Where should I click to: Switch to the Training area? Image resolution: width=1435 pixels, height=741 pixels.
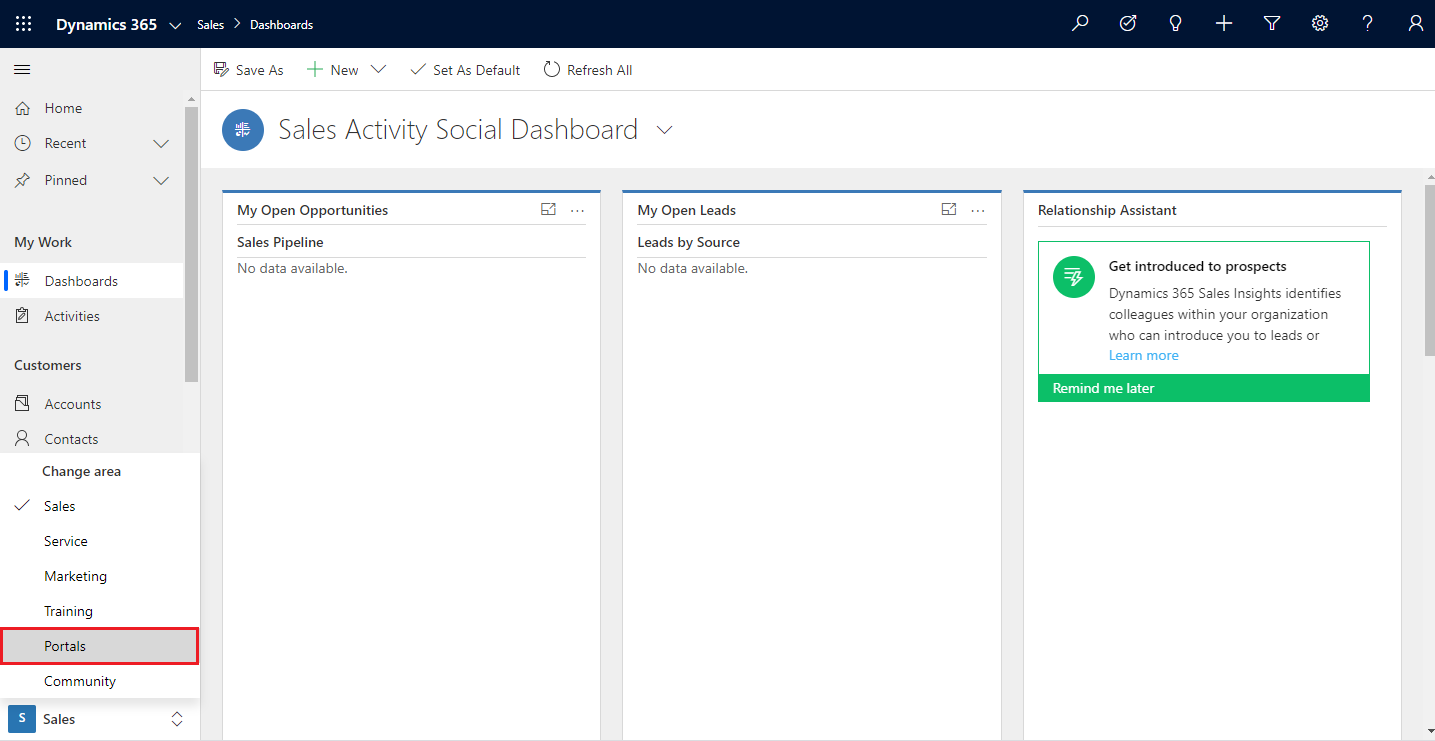point(100,611)
